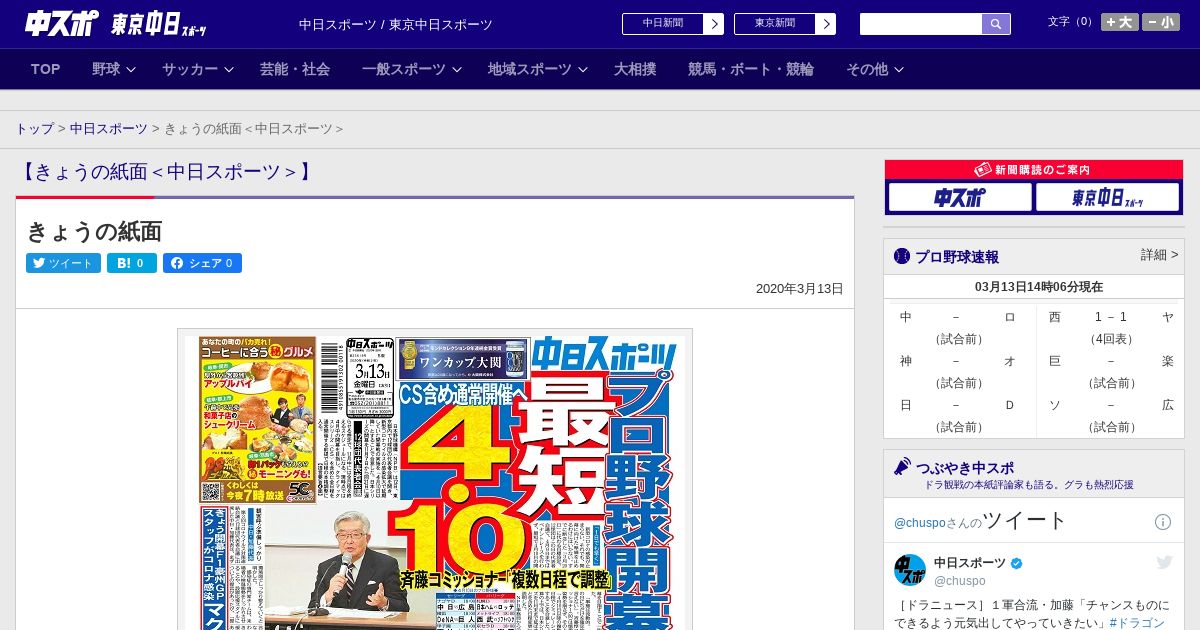Image resolution: width=1200 pixels, height=630 pixels.
Task: Expand the その他 dropdown chevron
Action: point(899,70)
